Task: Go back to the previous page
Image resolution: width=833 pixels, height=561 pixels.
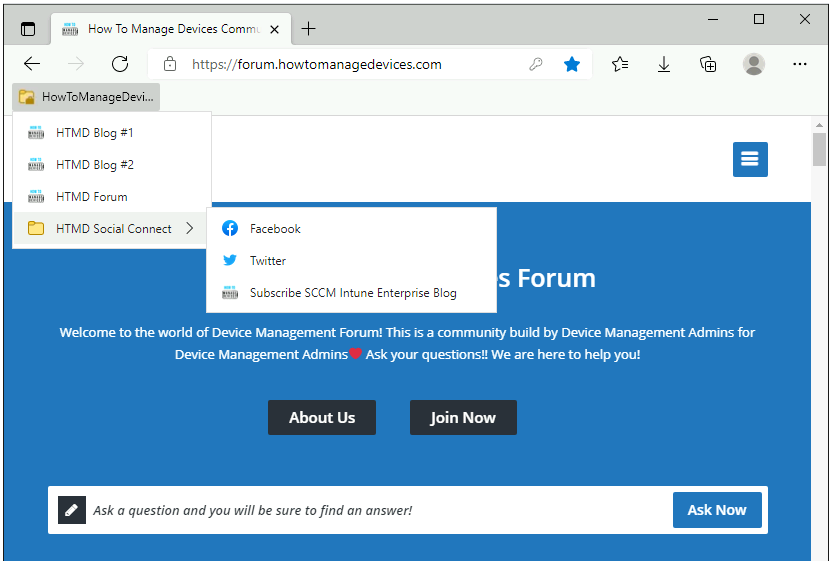Action: [x=32, y=64]
